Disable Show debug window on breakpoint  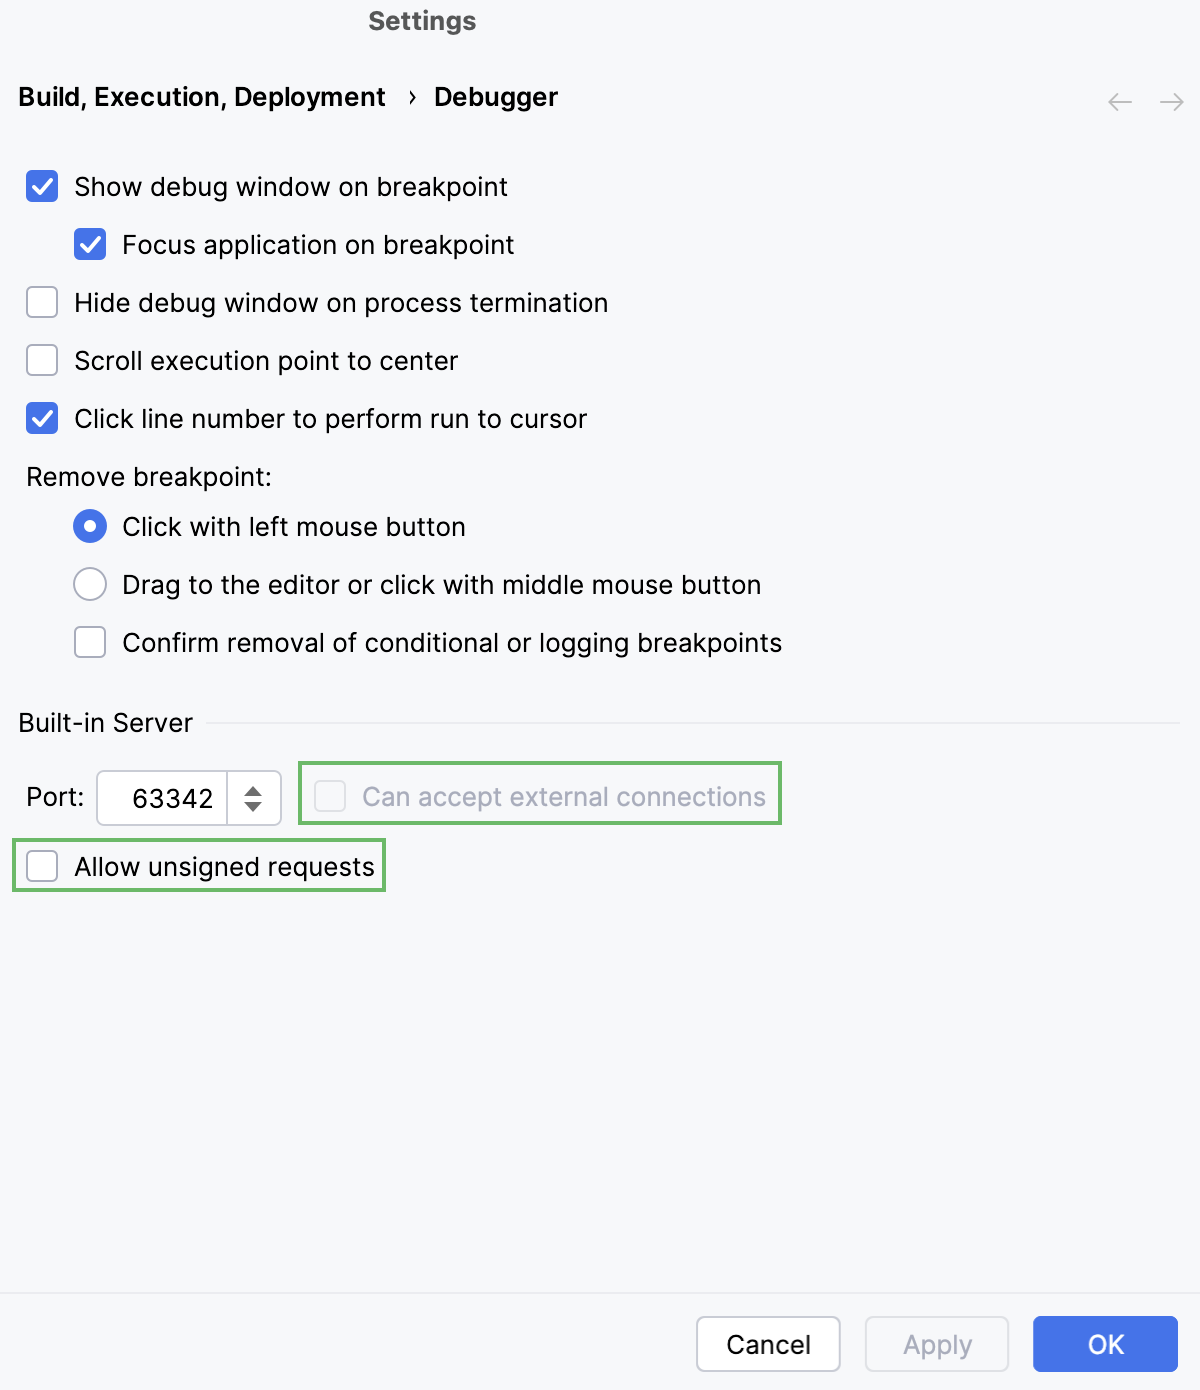coord(41,186)
